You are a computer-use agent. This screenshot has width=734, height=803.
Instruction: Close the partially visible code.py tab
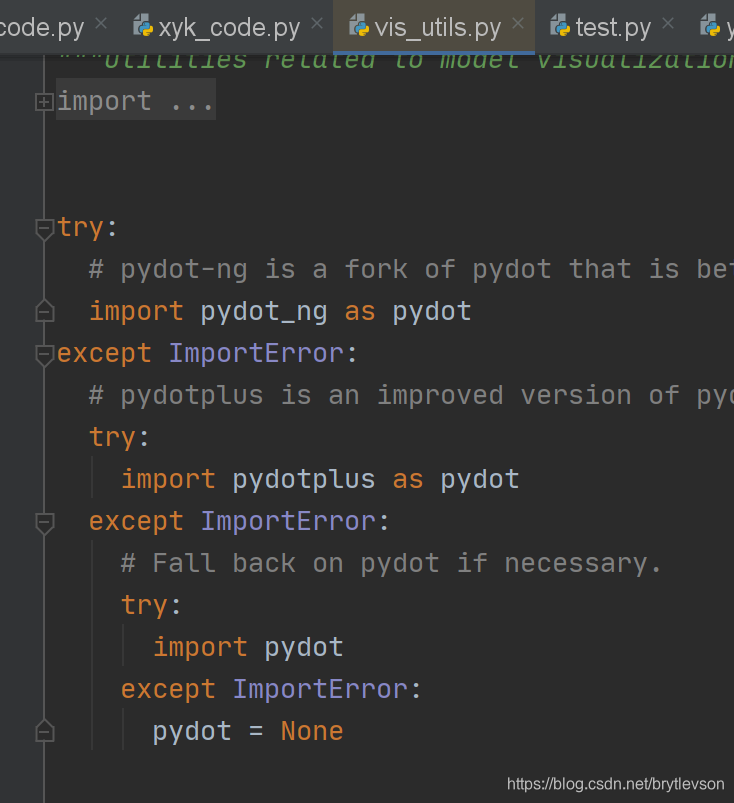coord(101,23)
